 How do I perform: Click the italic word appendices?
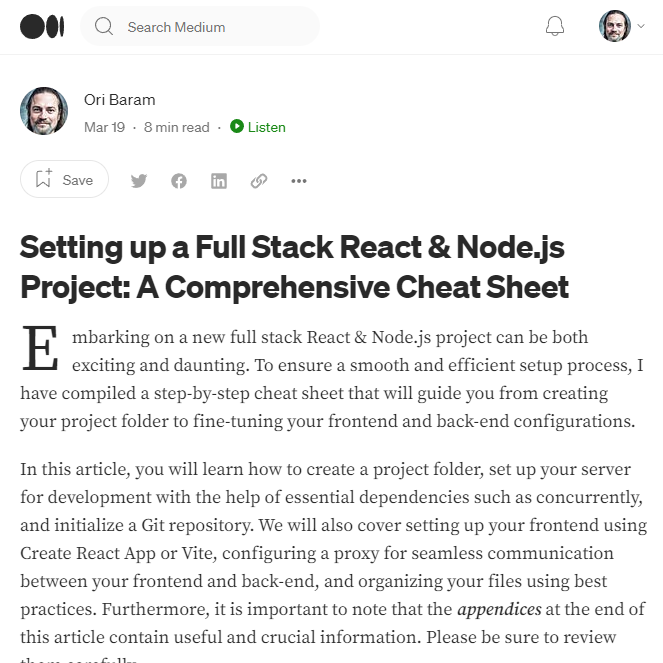pos(499,609)
